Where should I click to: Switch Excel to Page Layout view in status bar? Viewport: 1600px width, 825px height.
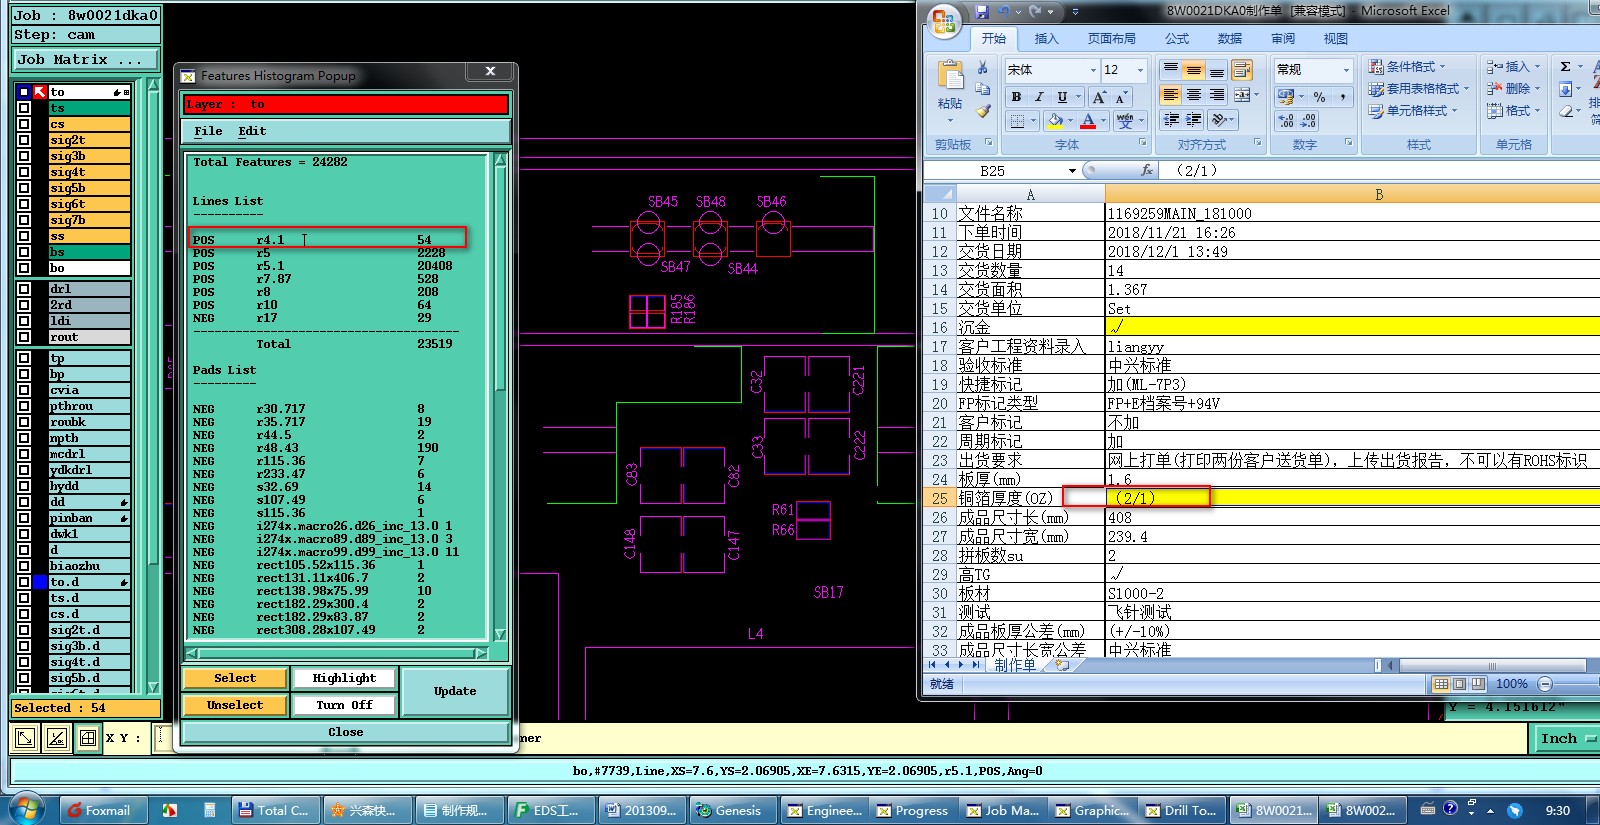click(x=1459, y=684)
